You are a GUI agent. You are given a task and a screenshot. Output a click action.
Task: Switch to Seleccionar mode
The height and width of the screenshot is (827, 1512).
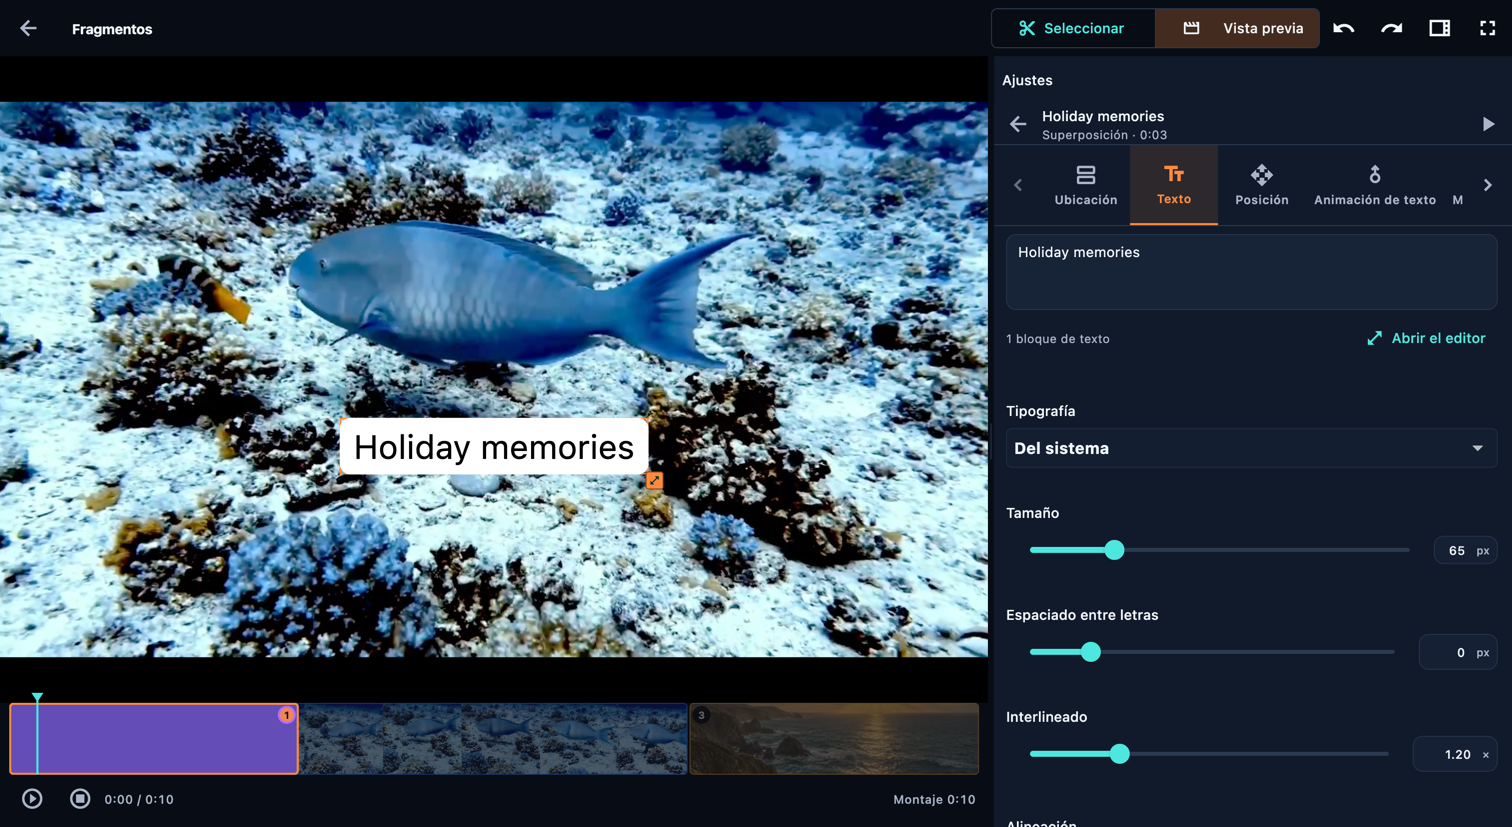(x=1073, y=29)
